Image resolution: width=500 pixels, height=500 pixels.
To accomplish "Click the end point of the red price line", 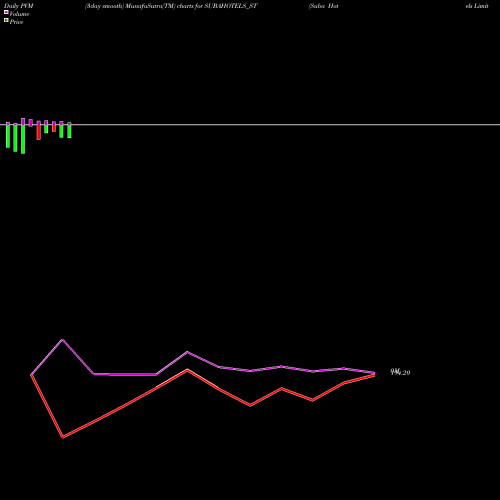I will click(374, 375).
